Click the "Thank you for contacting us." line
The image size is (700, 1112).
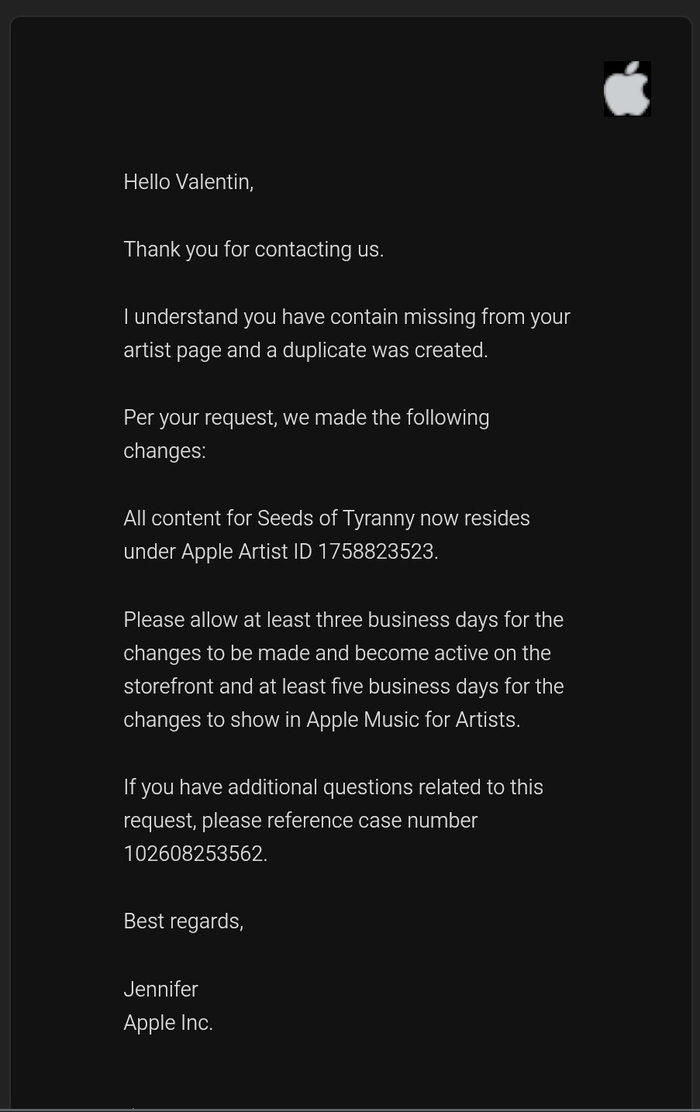pos(253,250)
